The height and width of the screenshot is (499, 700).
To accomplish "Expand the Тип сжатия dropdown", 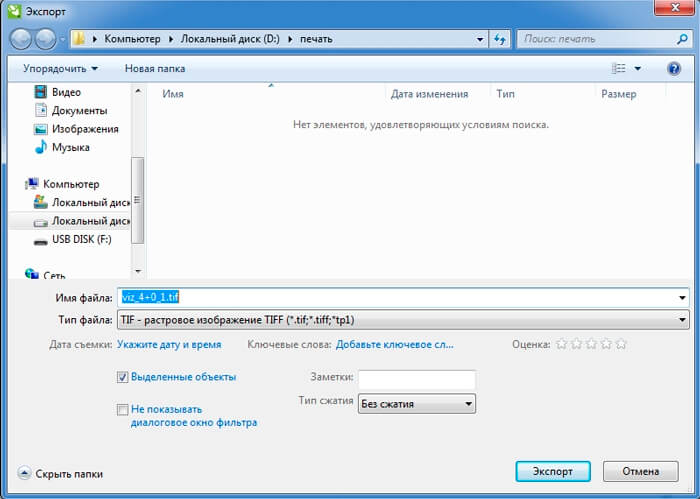I will [468, 404].
